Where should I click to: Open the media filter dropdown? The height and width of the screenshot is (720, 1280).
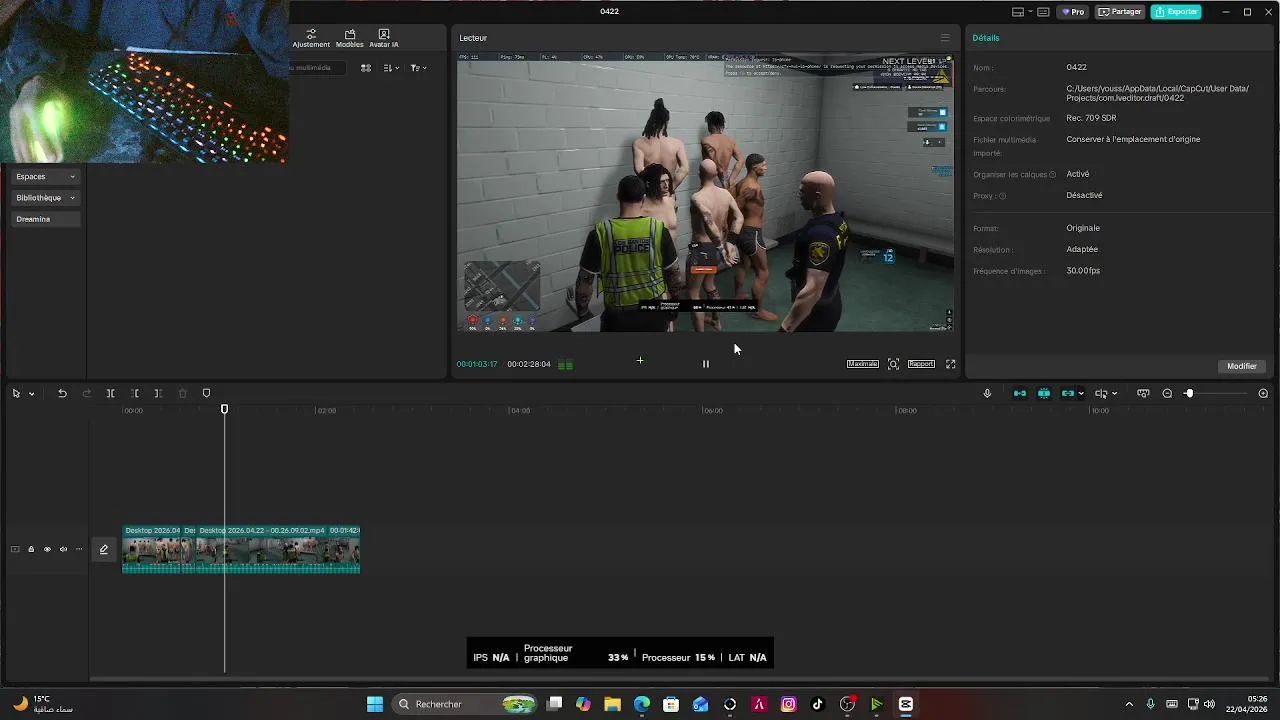pos(418,68)
